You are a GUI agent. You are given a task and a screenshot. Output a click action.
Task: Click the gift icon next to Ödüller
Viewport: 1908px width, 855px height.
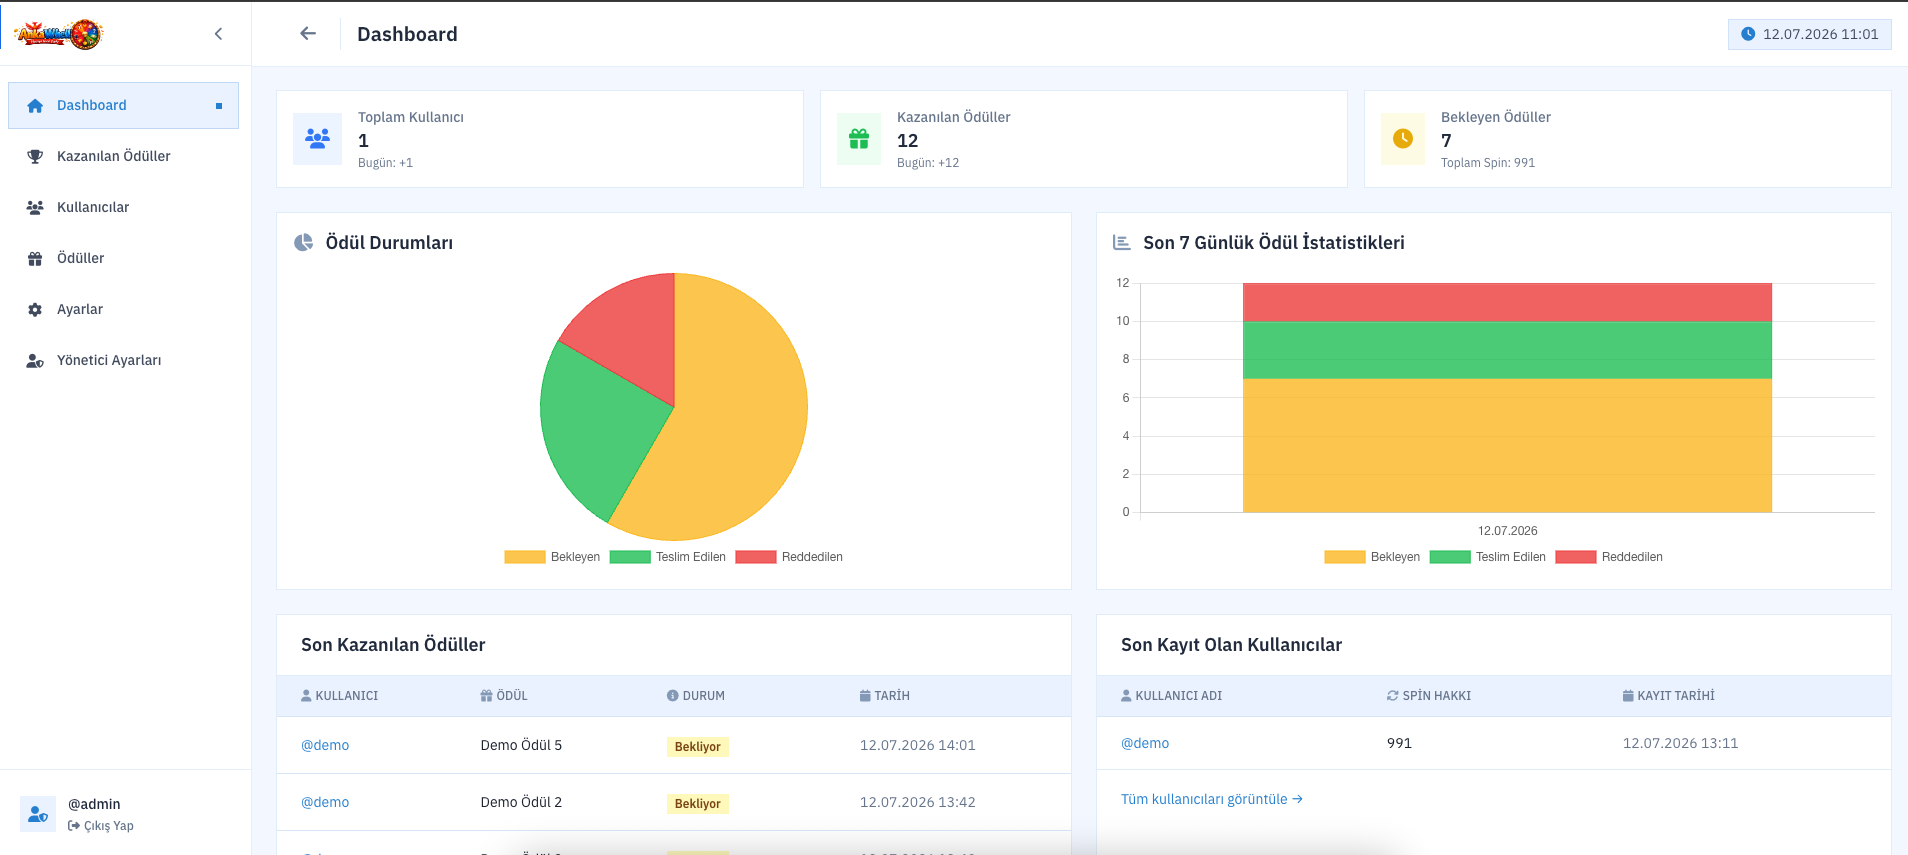coord(35,259)
